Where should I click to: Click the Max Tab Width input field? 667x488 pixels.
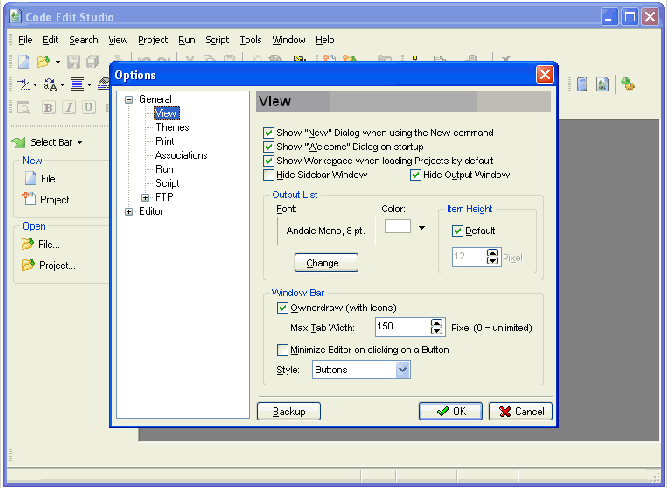click(403, 327)
